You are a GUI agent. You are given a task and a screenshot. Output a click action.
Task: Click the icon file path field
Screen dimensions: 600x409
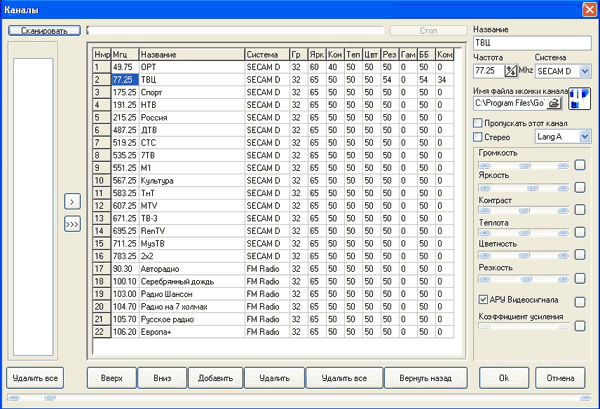510,103
